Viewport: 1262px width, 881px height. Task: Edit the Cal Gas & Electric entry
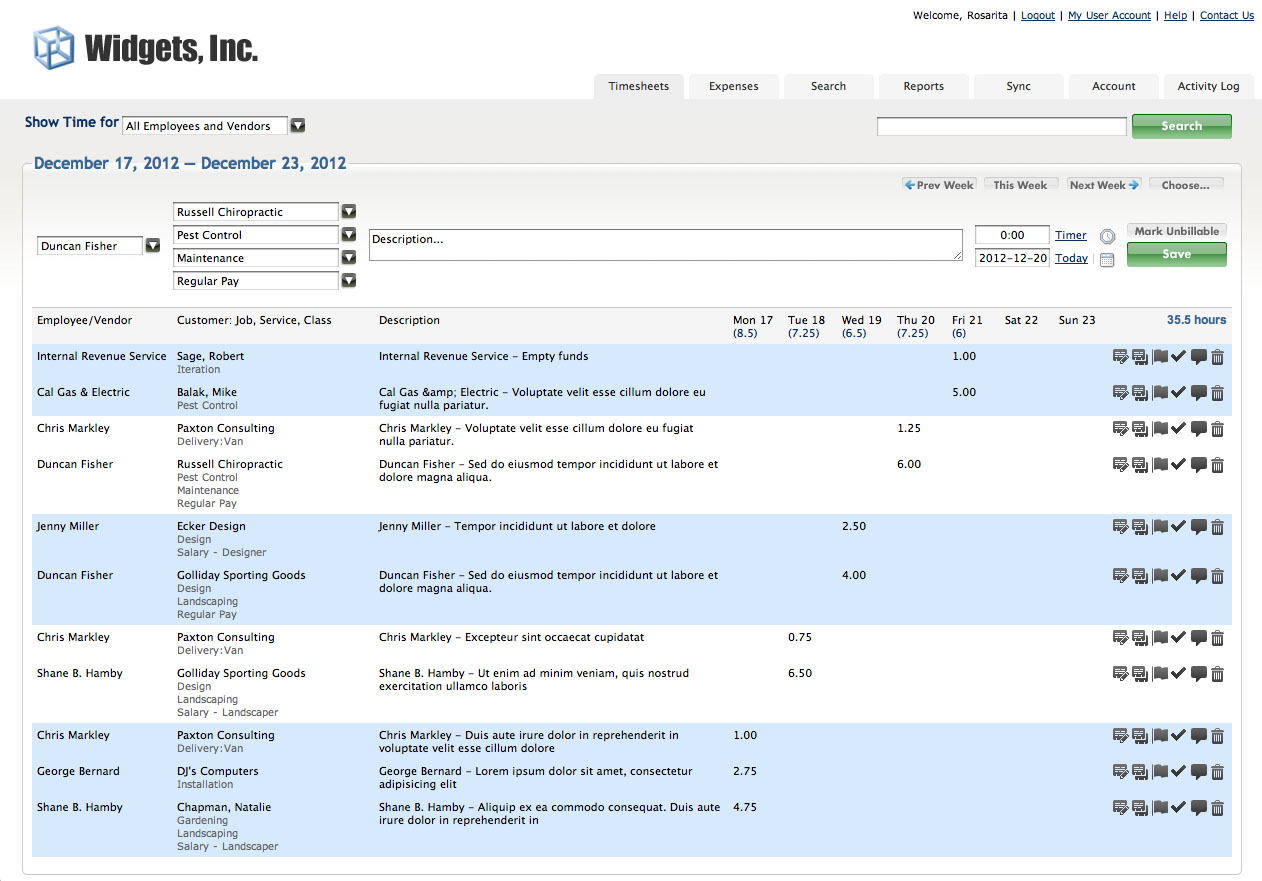coord(1120,393)
